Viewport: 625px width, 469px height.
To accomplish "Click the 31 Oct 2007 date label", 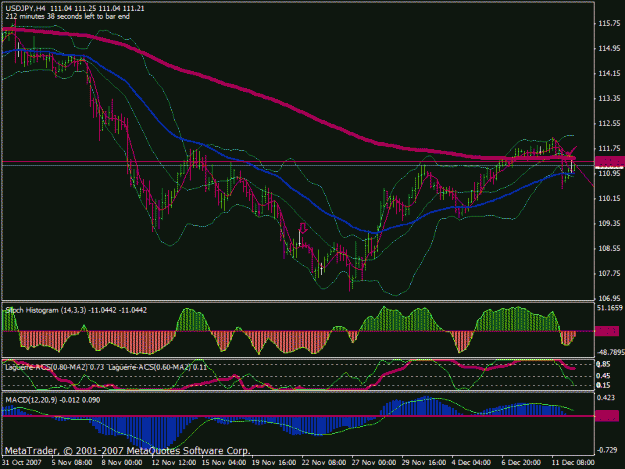I will pyautogui.click(x=22, y=463).
